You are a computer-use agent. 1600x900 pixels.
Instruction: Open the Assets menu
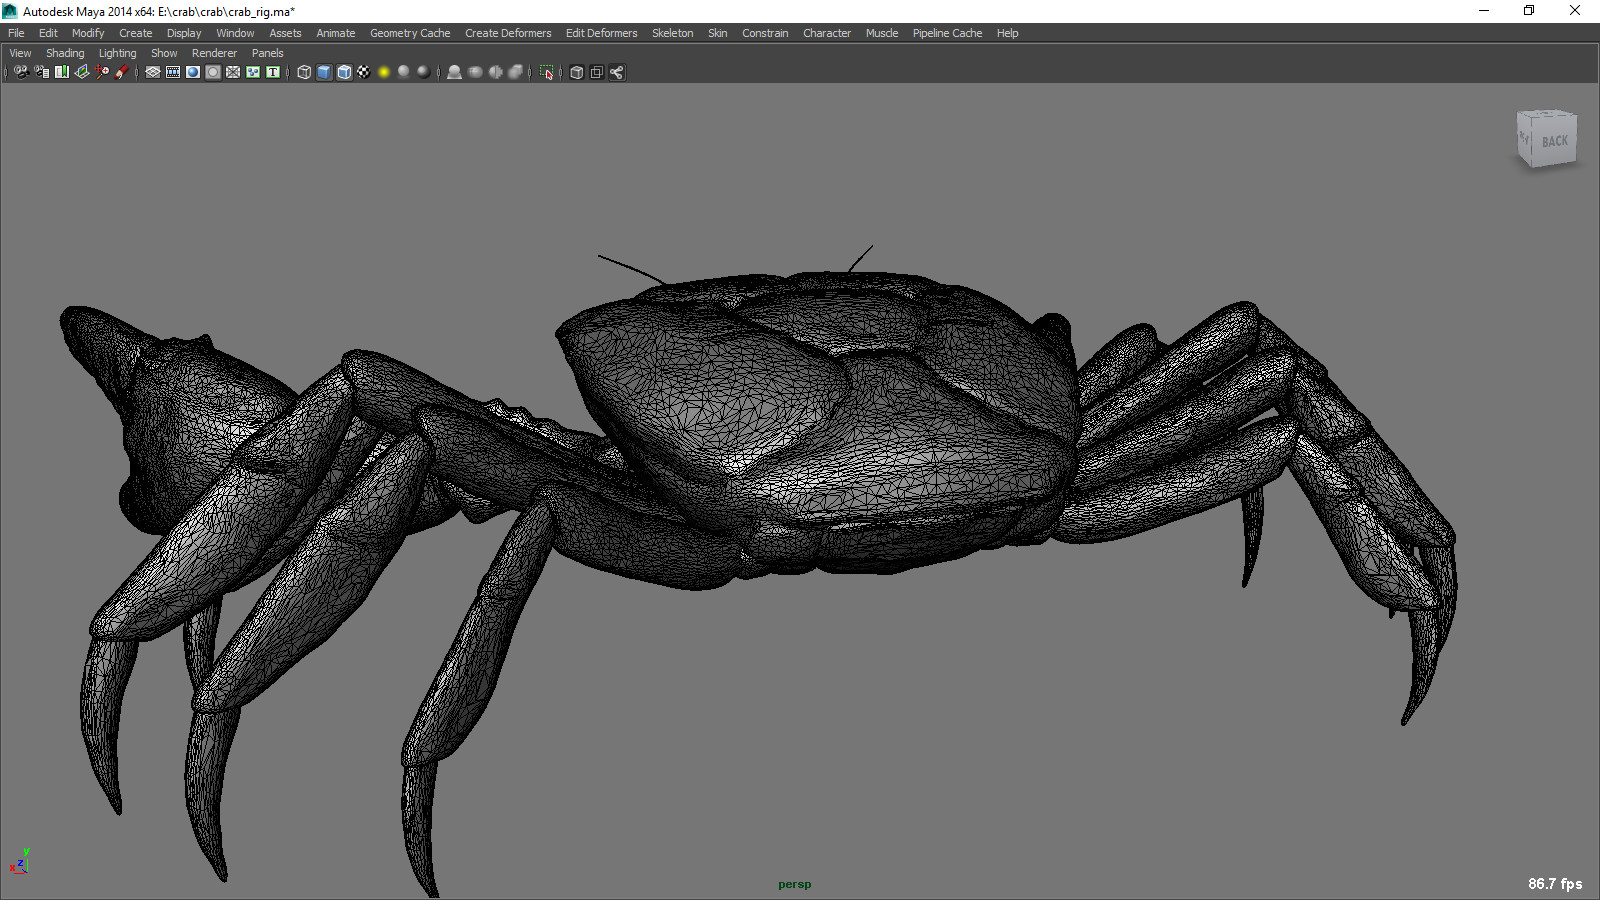285,33
